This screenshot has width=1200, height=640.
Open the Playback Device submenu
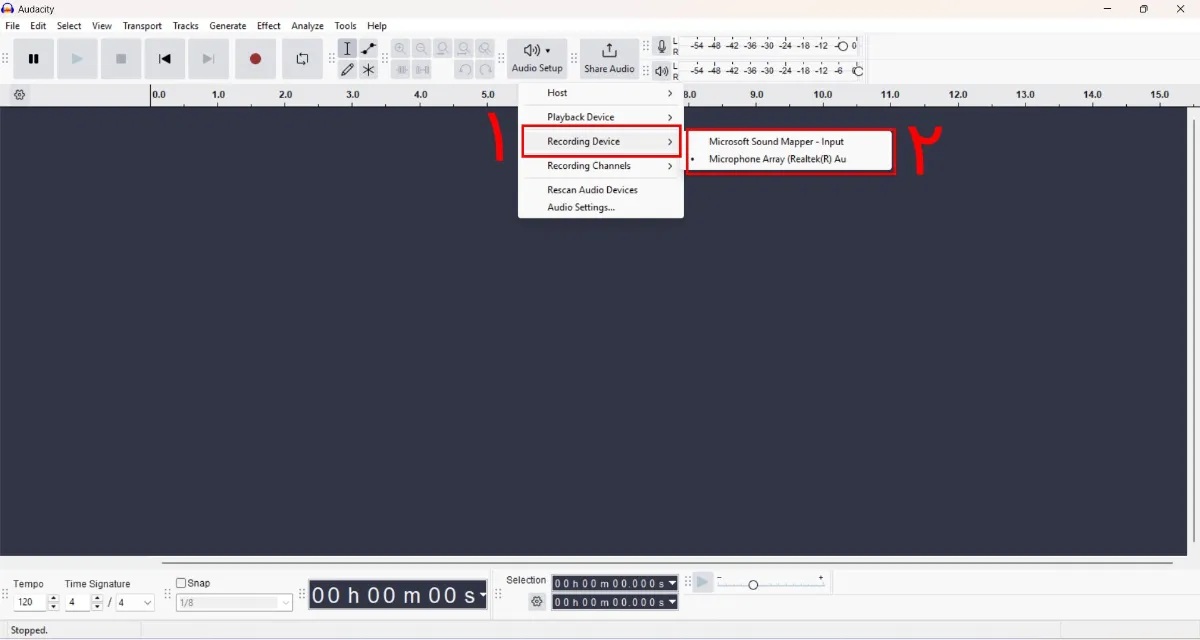580,117
